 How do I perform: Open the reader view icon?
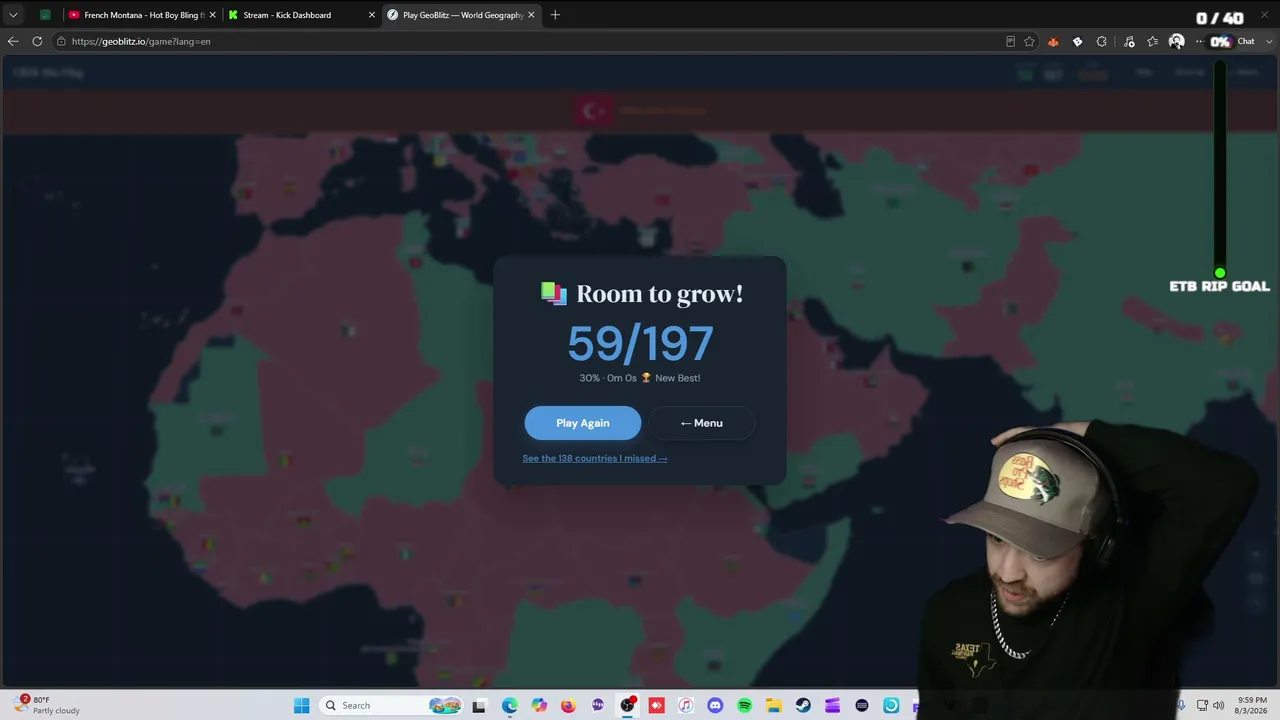pyautogui.click(x=1010, y=41)
